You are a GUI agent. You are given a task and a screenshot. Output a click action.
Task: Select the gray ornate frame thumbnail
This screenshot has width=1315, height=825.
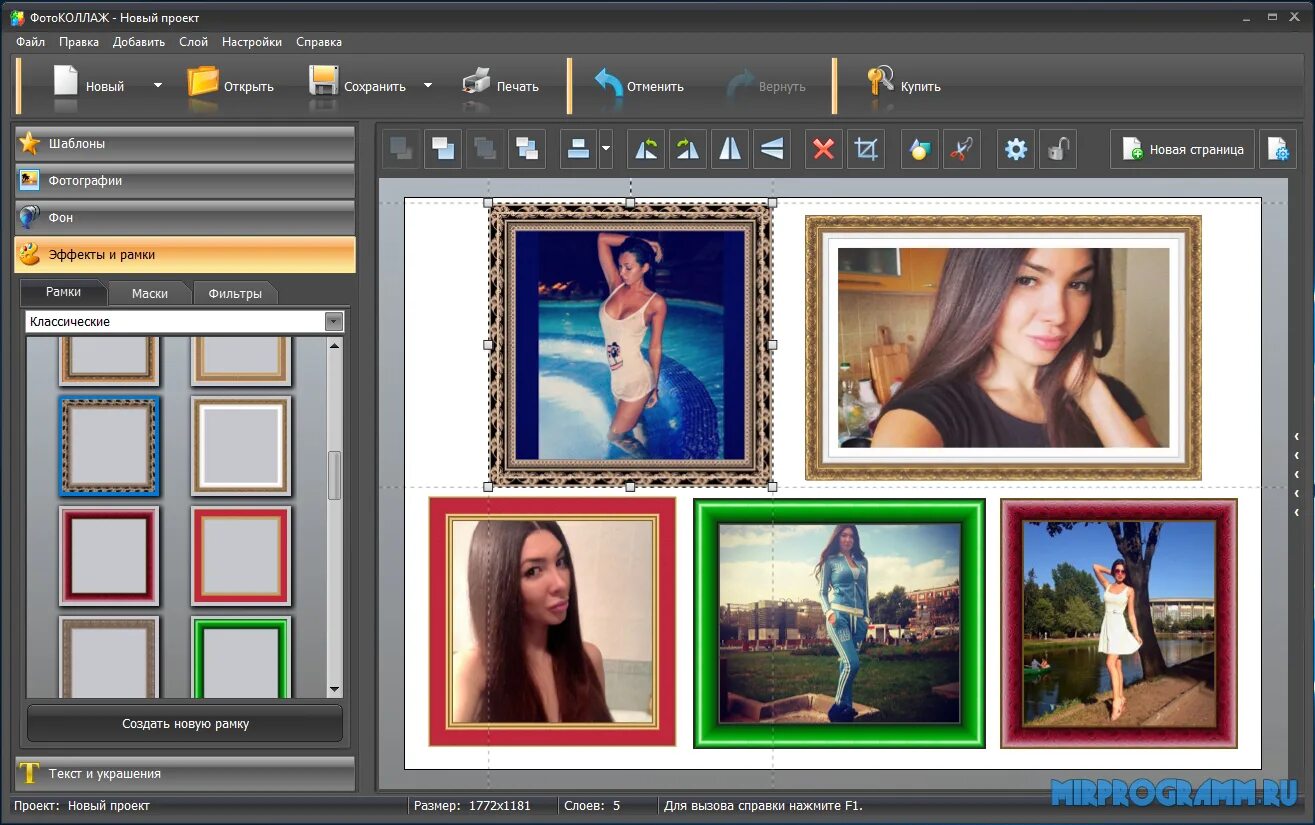(x=109, y=657)
